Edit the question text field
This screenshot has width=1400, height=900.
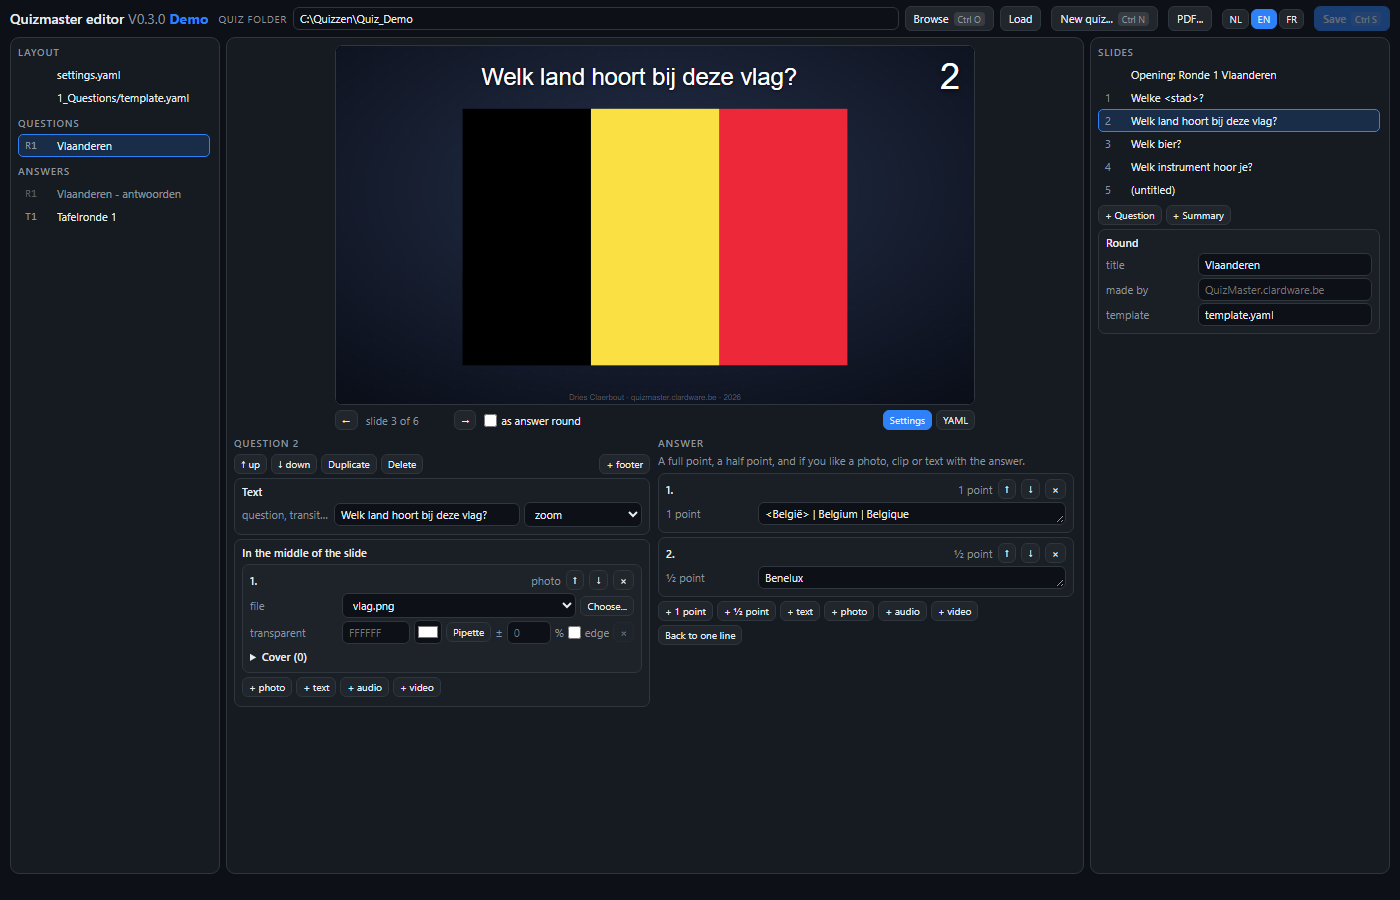click(427, 515)
